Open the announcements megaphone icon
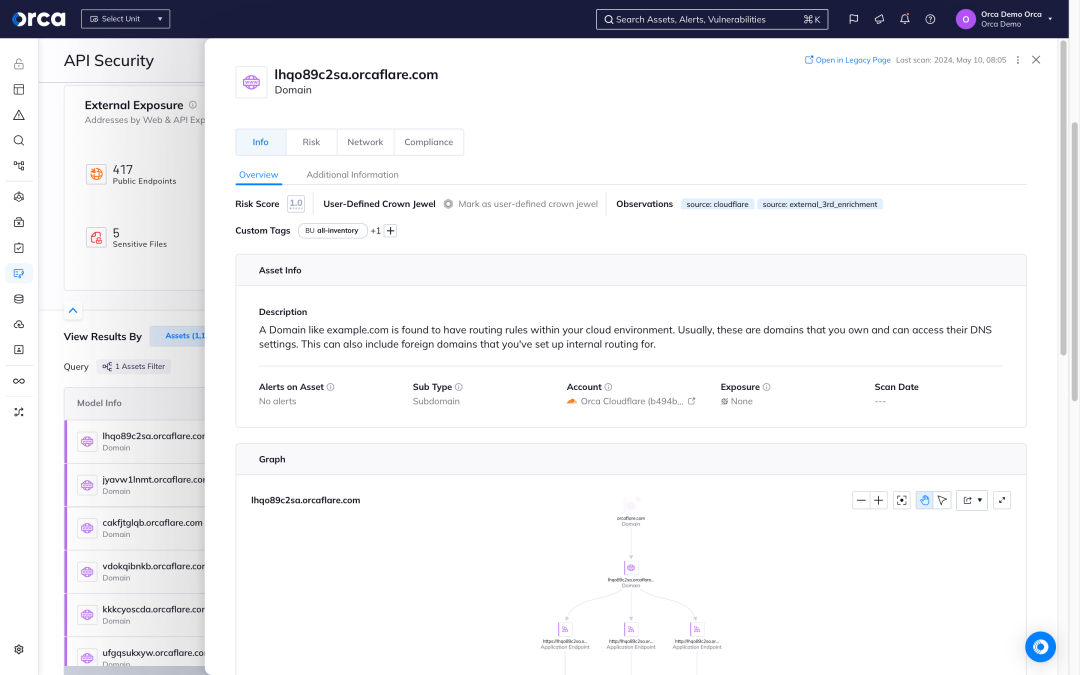Image resolution: width=1080 pixels, height=675 pixels. tap(879, 19)
